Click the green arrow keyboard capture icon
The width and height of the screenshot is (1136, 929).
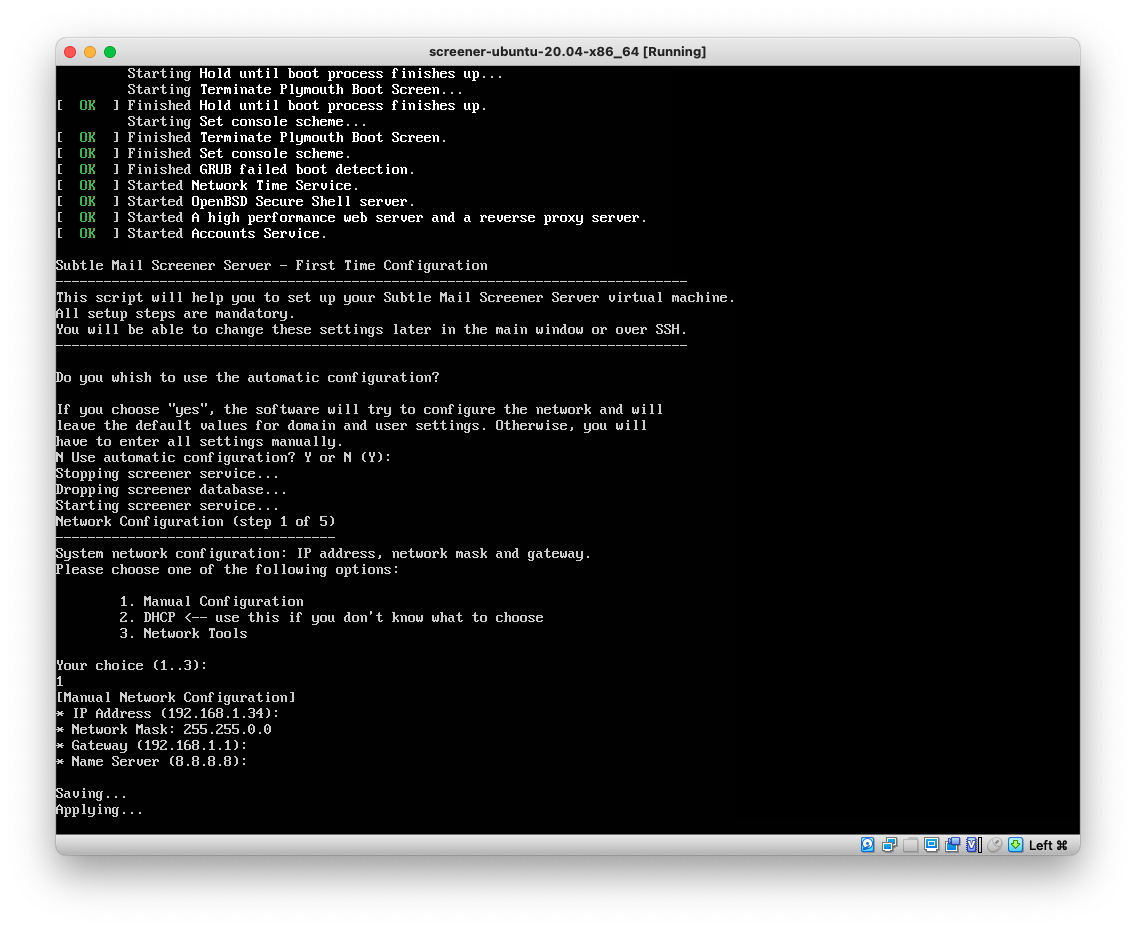click(x=1015, y=845)
